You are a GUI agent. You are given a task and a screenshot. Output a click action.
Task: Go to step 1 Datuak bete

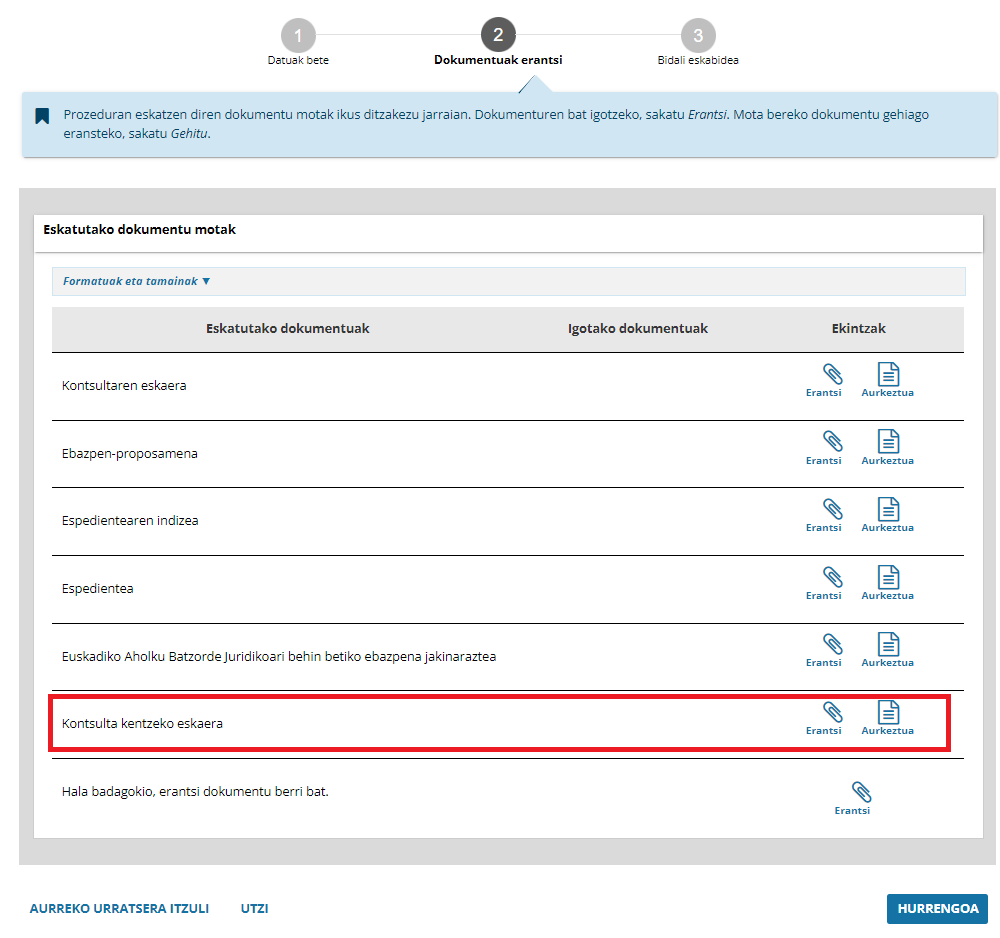[298, 37]
